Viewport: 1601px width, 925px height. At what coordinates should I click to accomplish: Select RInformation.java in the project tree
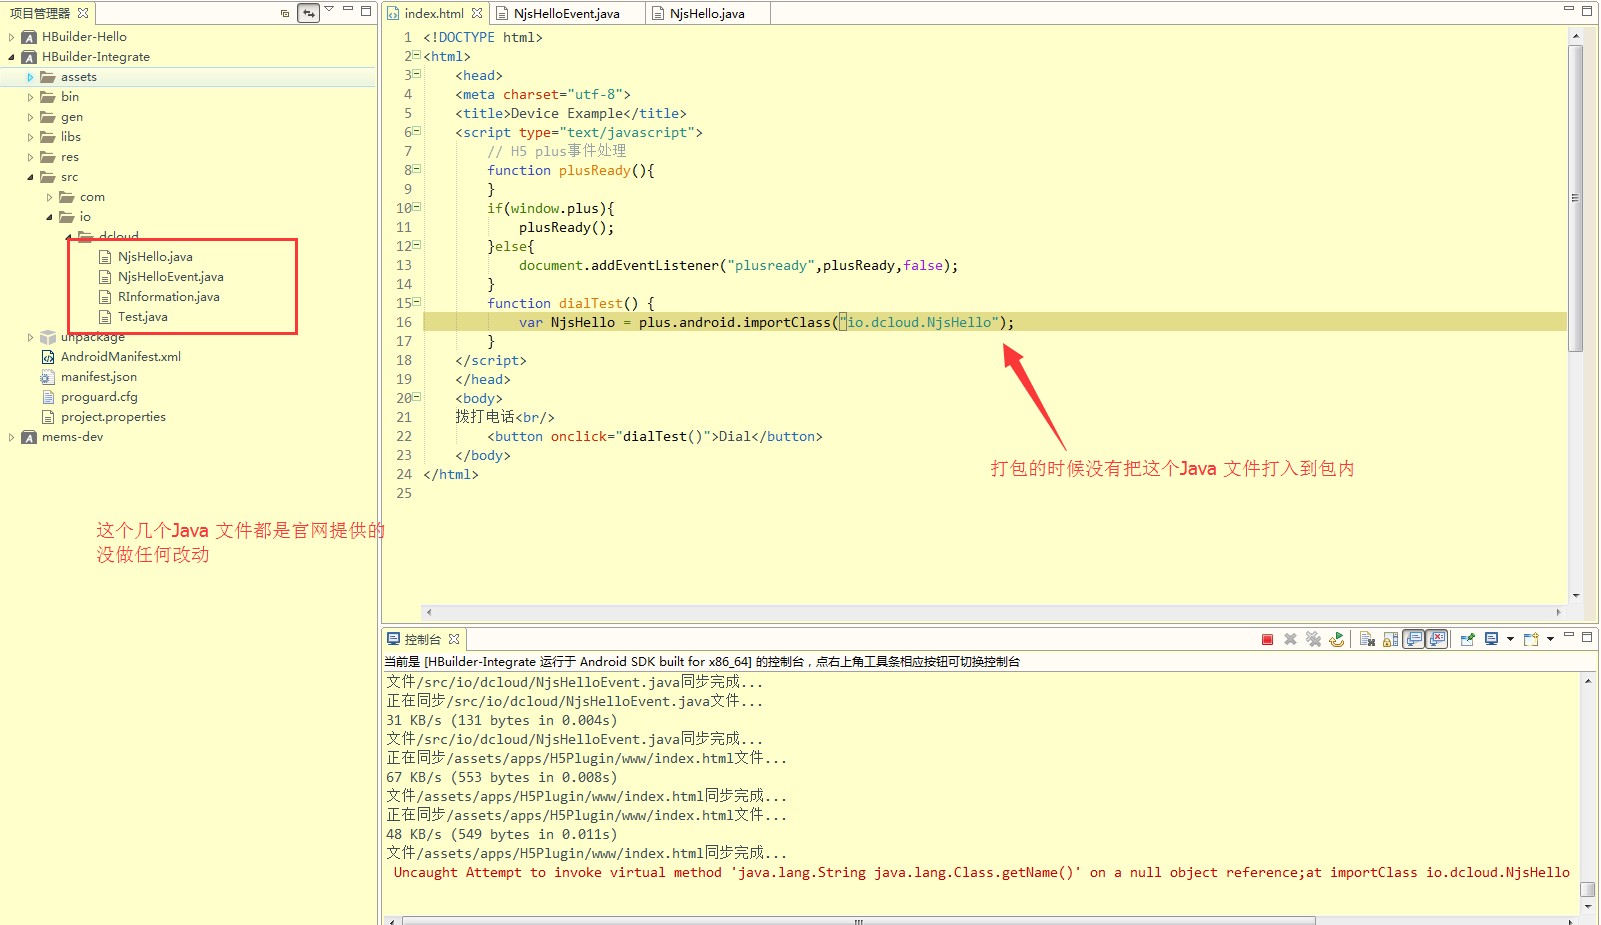click(x=168, y=297)
